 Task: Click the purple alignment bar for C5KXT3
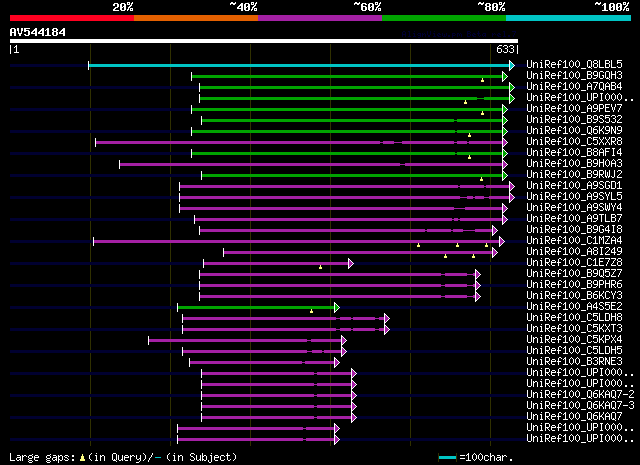click(x=284, y=329)
